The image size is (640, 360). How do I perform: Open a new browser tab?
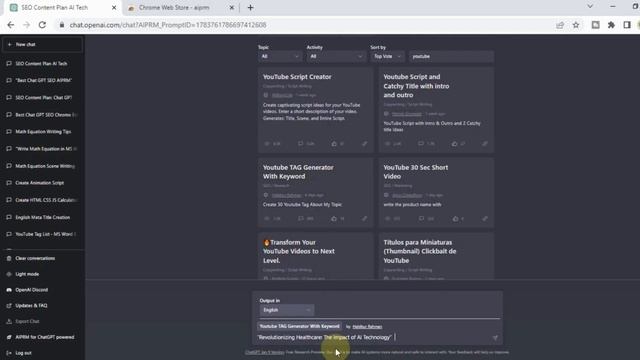(250, 8)
